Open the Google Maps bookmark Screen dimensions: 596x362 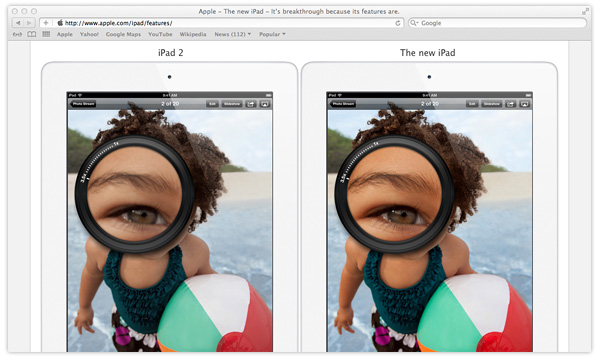[x=123, y=34]
